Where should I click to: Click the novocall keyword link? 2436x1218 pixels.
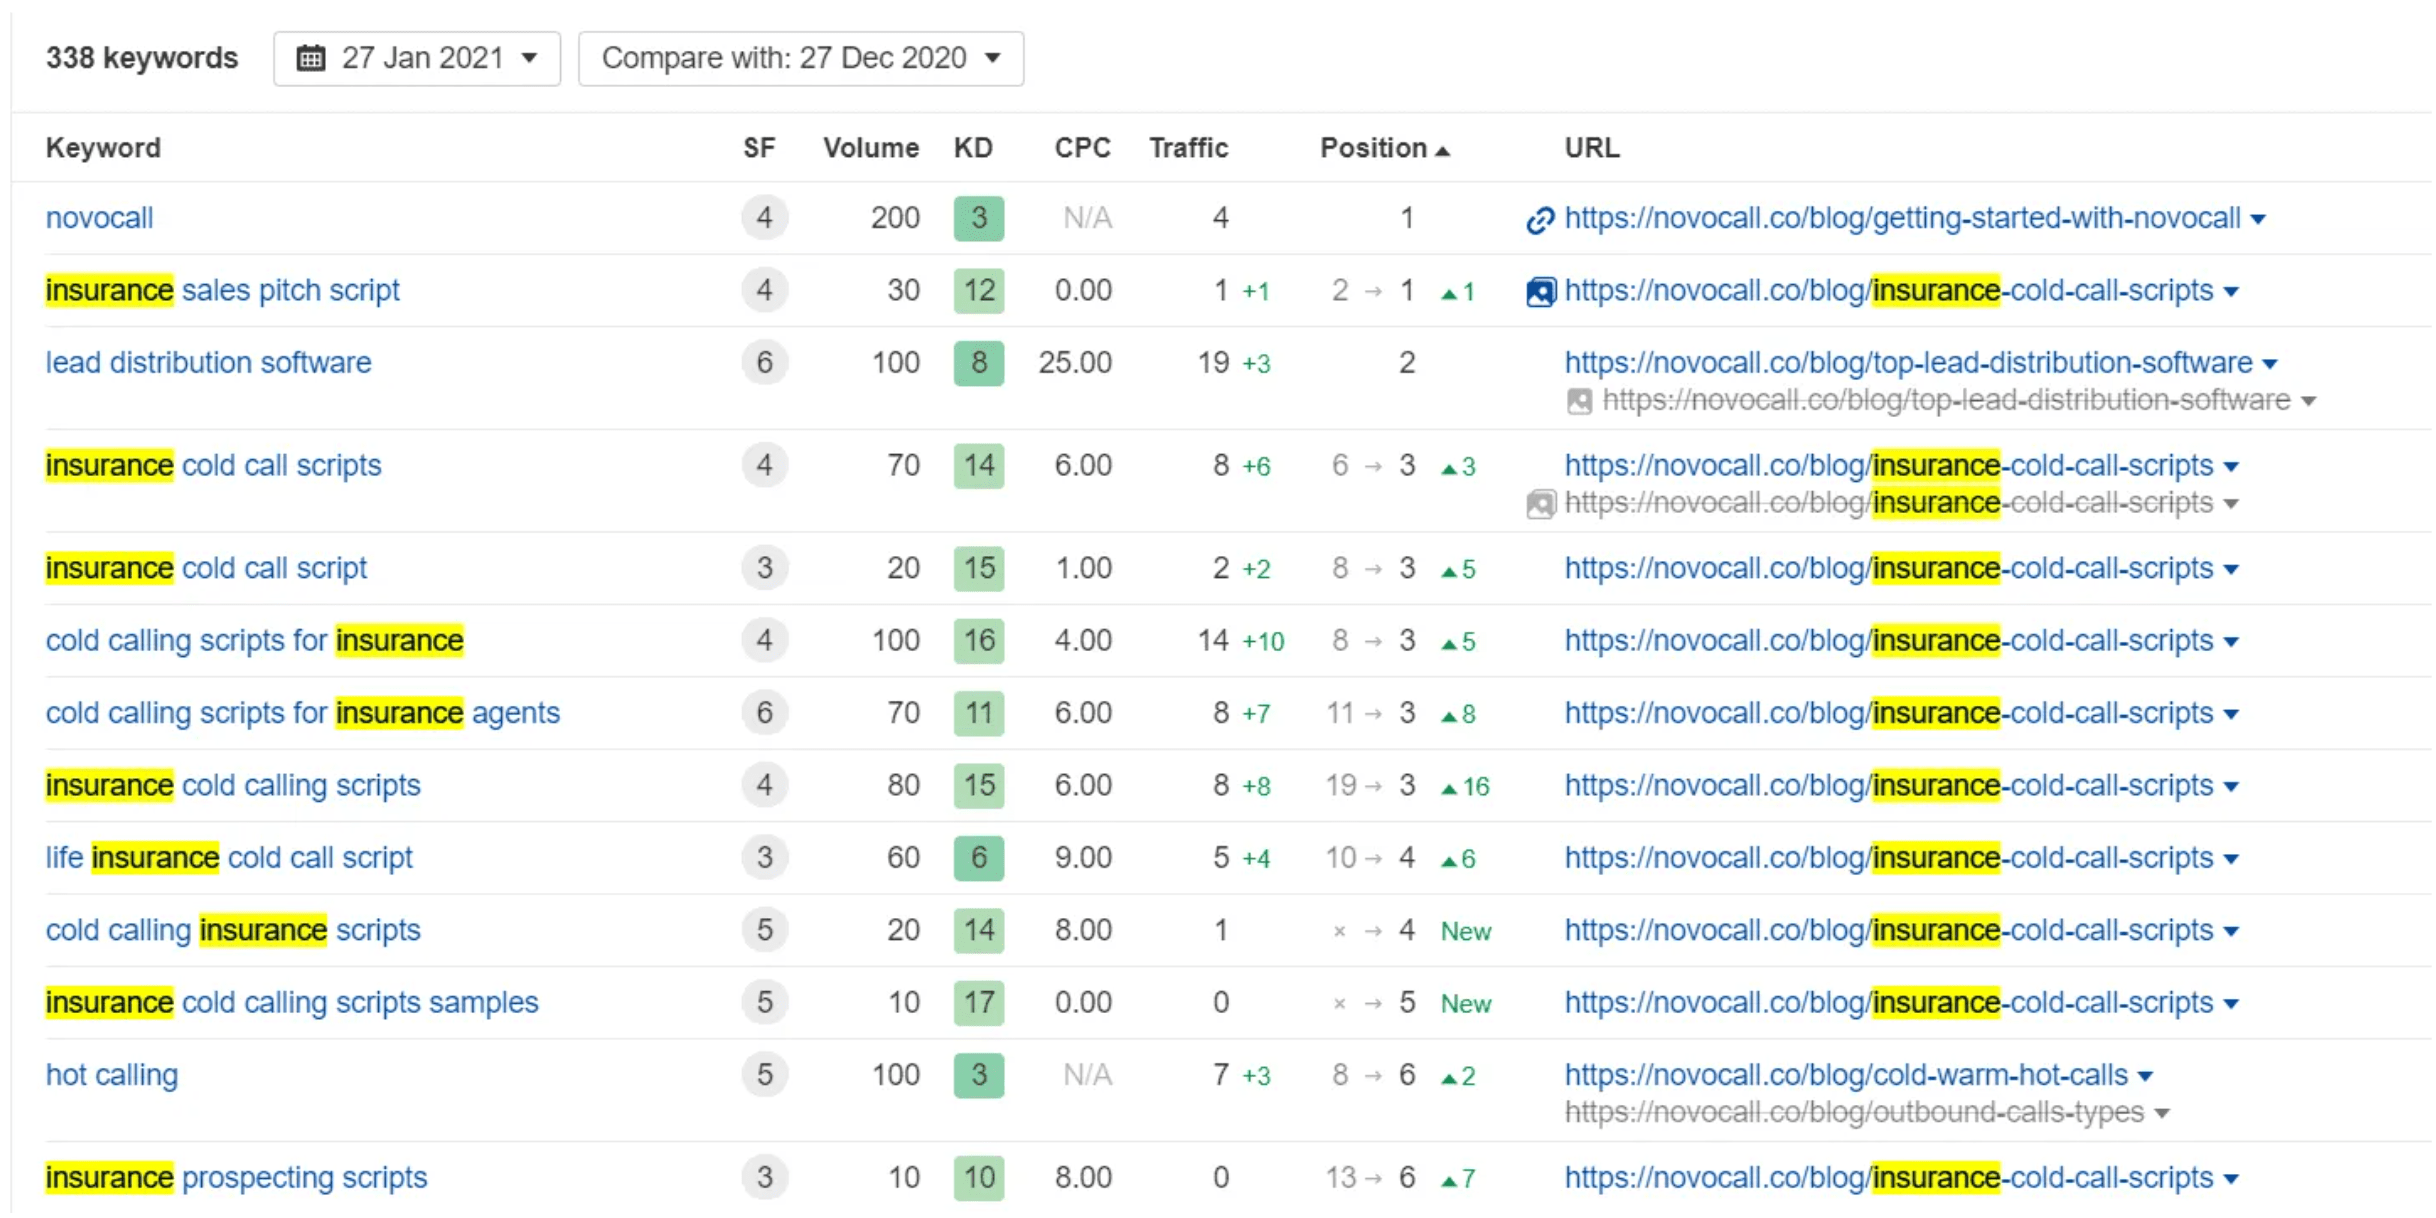100,218
